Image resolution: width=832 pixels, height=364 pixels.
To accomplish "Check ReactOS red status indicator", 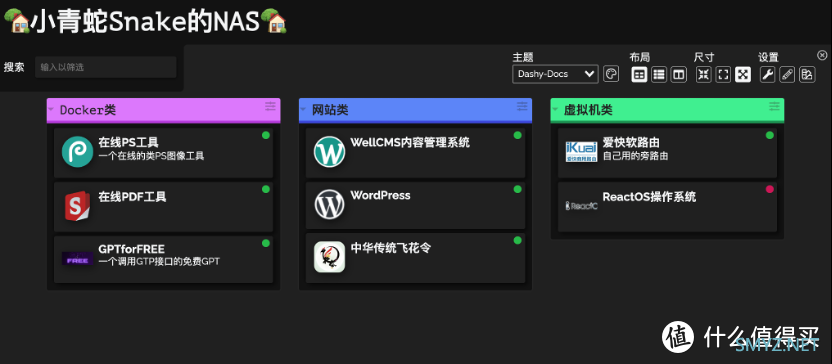I will pyautogui.click(x=769, y=189).
